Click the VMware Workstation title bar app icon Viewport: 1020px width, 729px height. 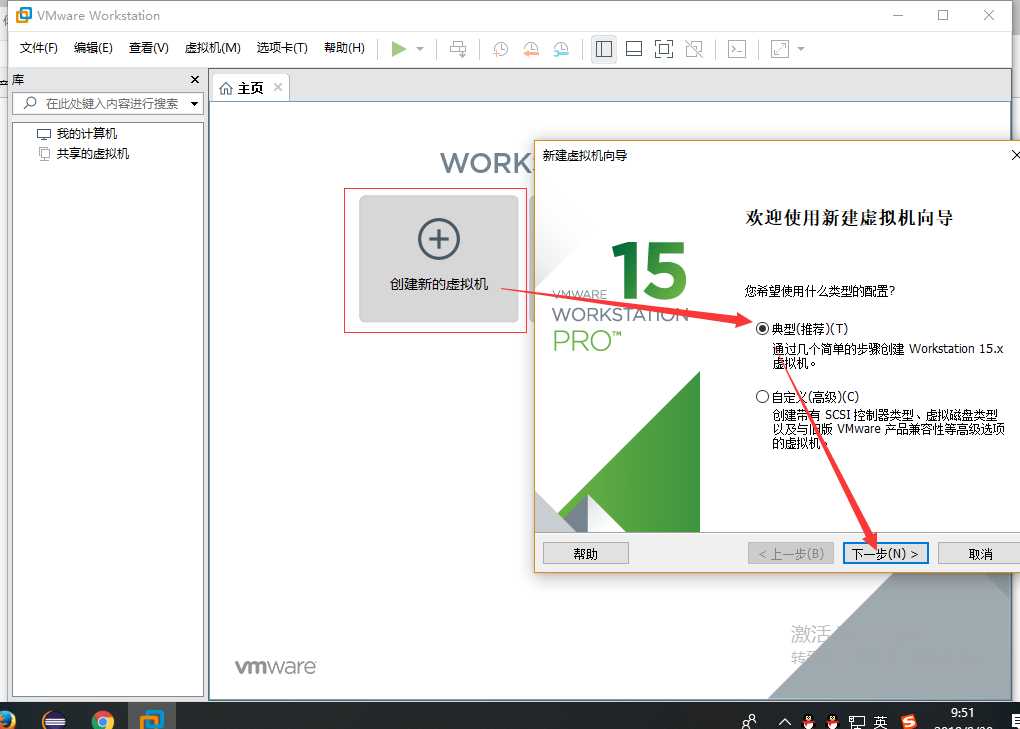(x=23, y=15)
